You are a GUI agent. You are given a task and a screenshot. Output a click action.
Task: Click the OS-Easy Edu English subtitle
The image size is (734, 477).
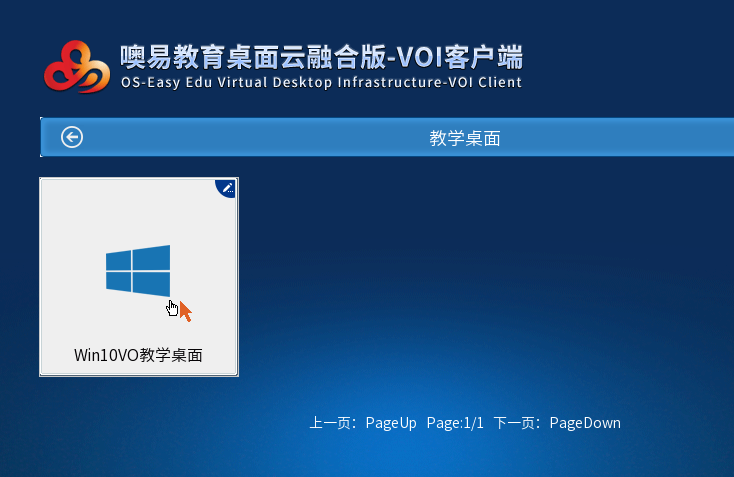(320, 83)
